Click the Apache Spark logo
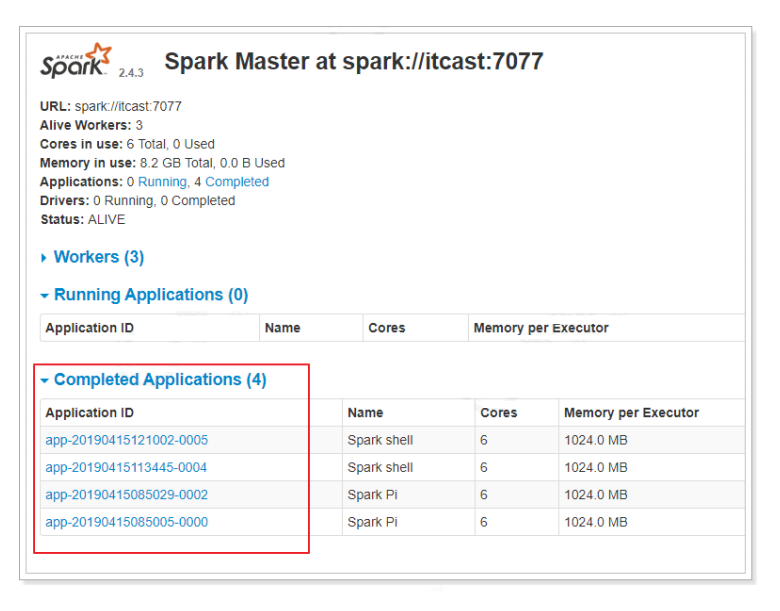This screenshot has width=780, height=611. click(76, 61)
